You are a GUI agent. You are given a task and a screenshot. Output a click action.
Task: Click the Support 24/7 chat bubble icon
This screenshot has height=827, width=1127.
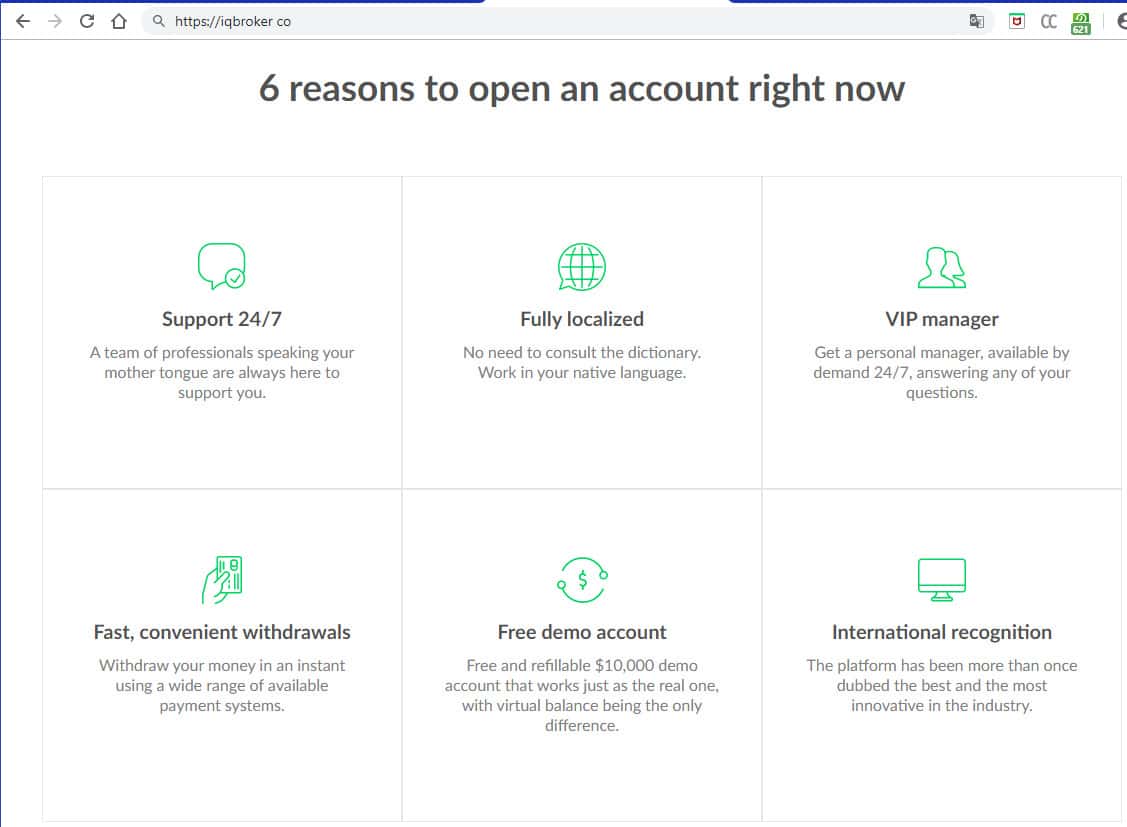click(221, 266)
